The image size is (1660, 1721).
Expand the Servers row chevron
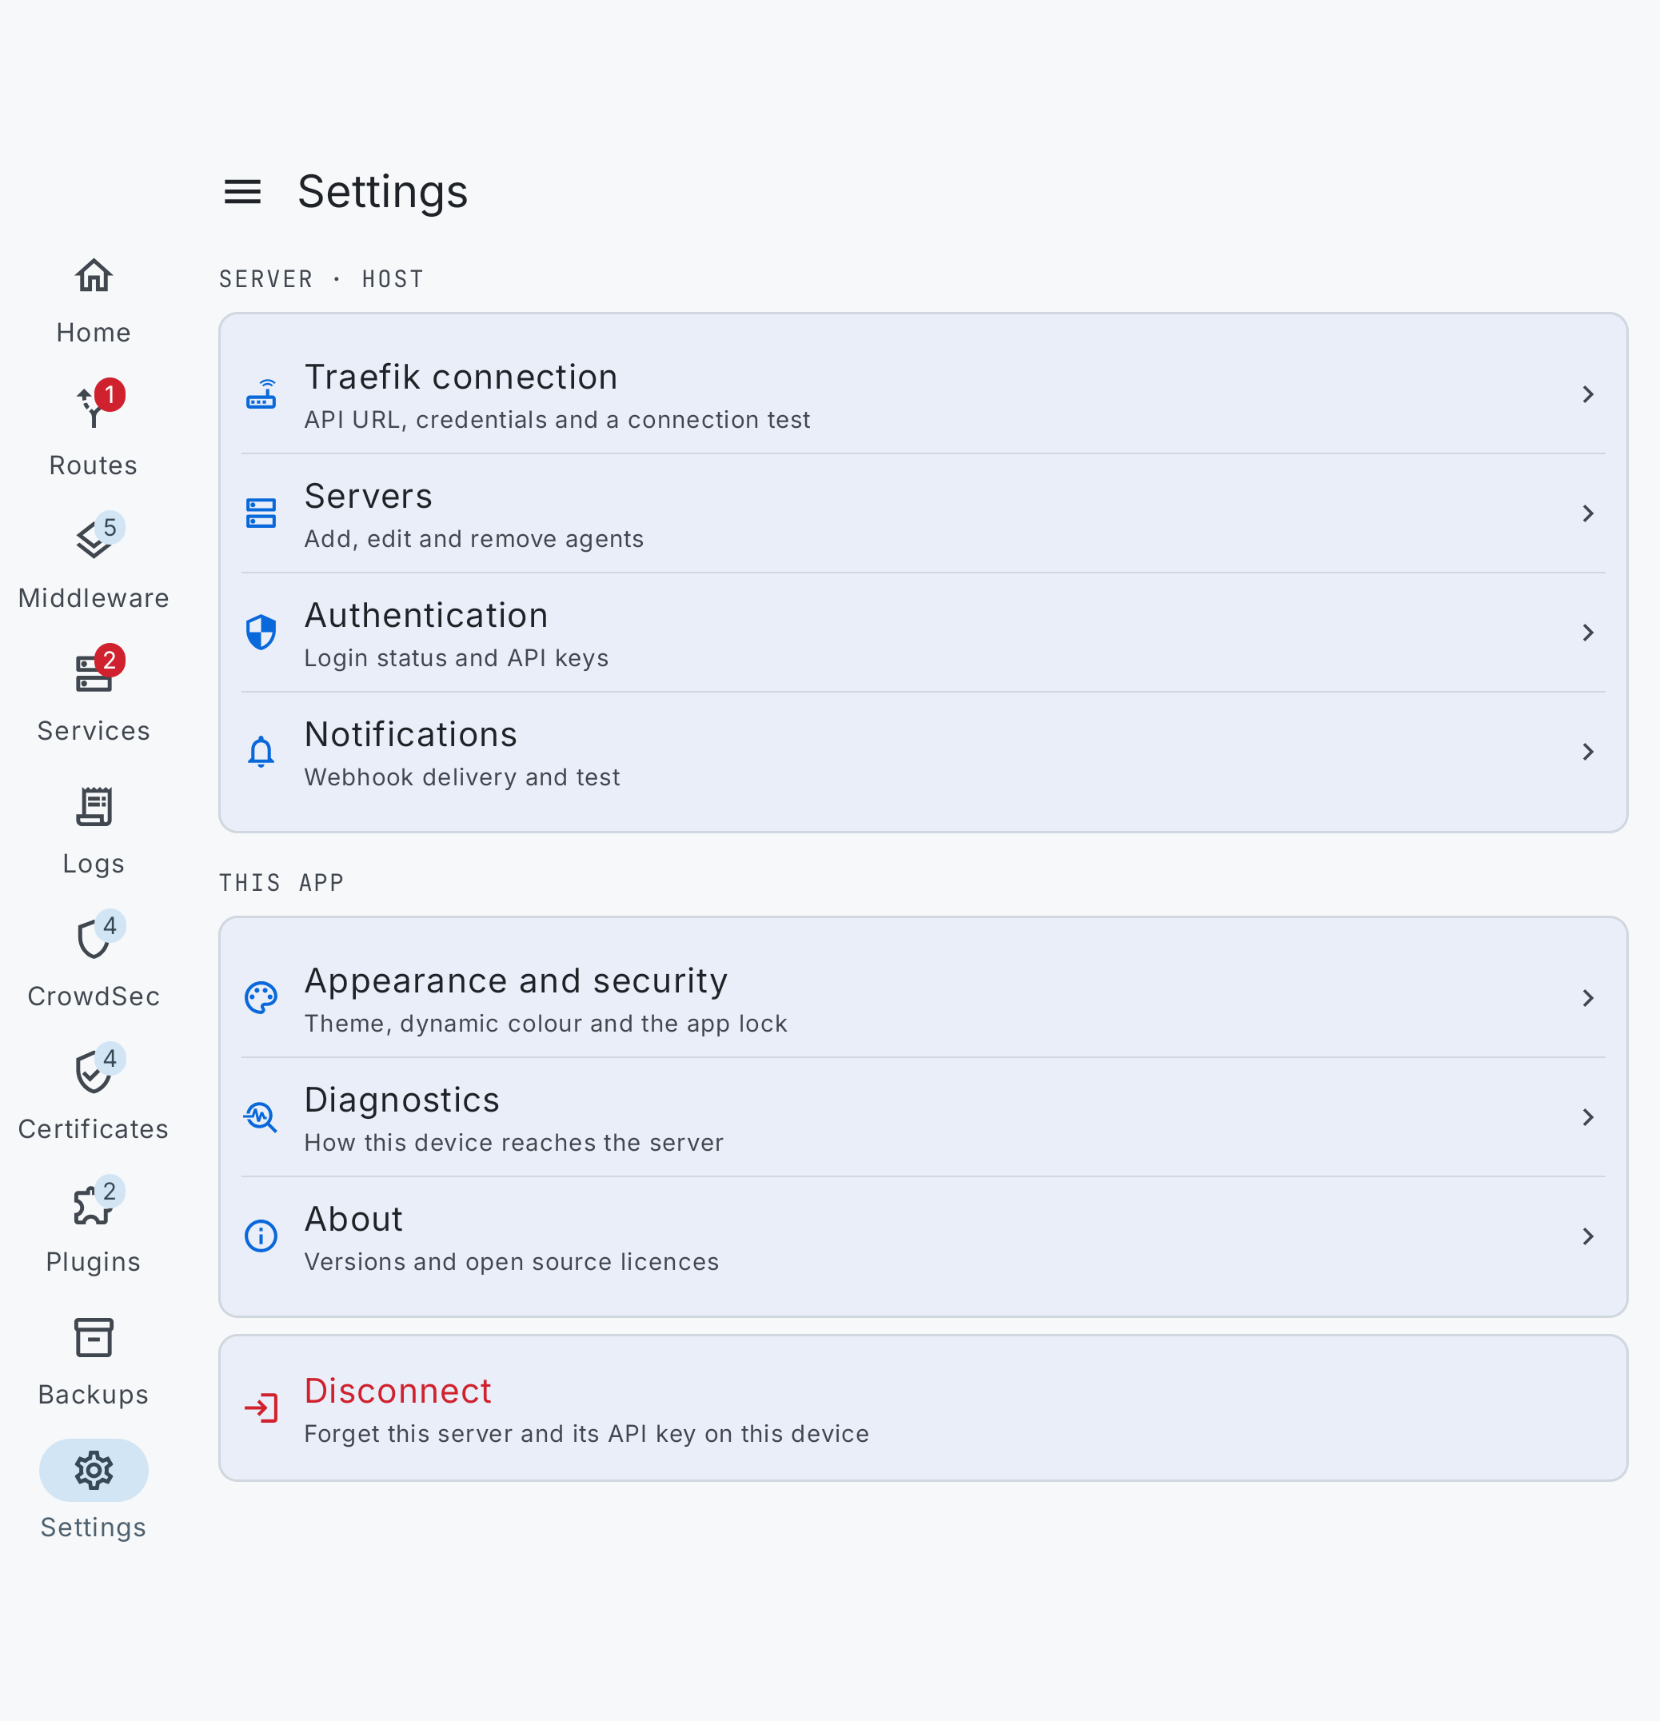pyautogui.click(x=1587, y=513)
